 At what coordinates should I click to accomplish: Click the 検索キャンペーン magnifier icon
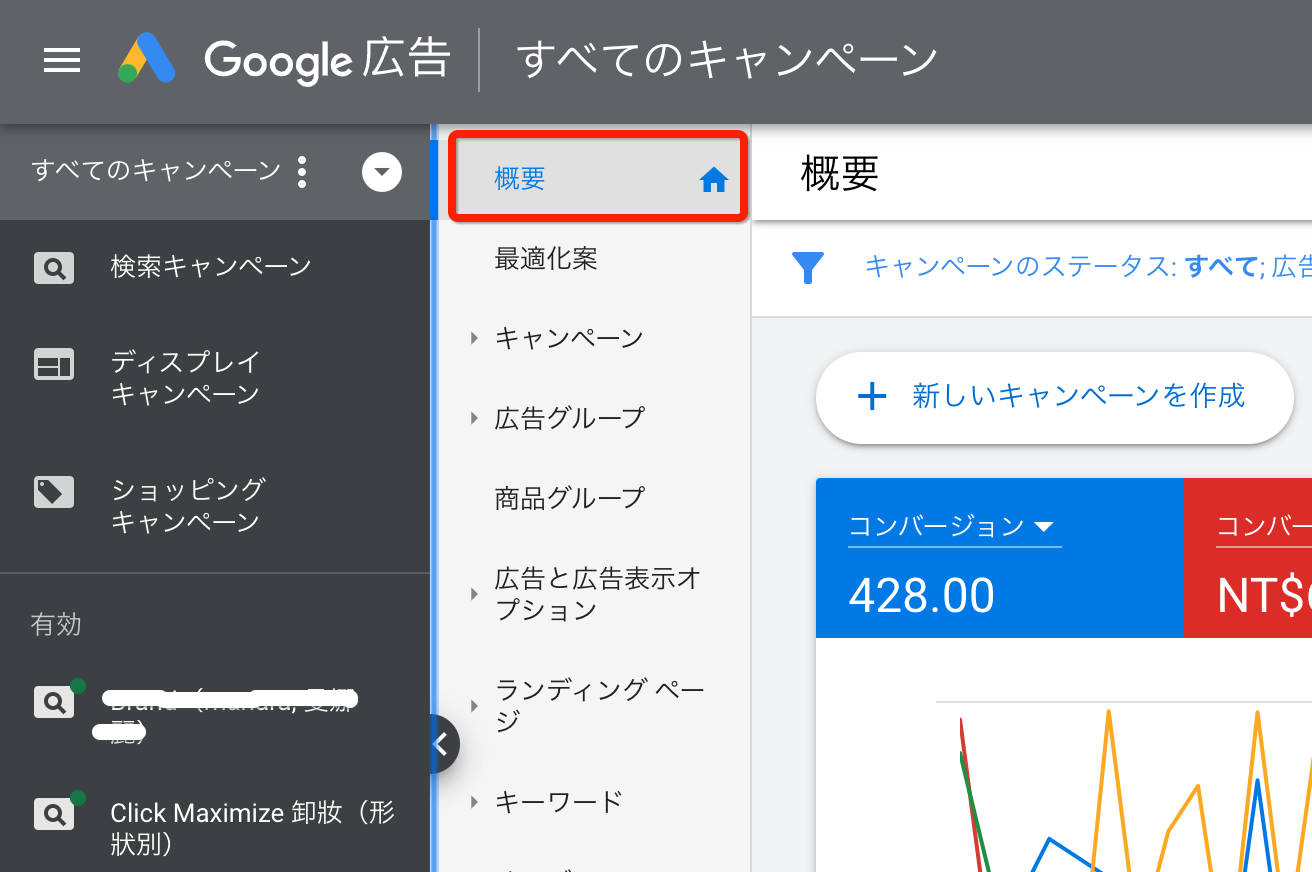[54, 267]
